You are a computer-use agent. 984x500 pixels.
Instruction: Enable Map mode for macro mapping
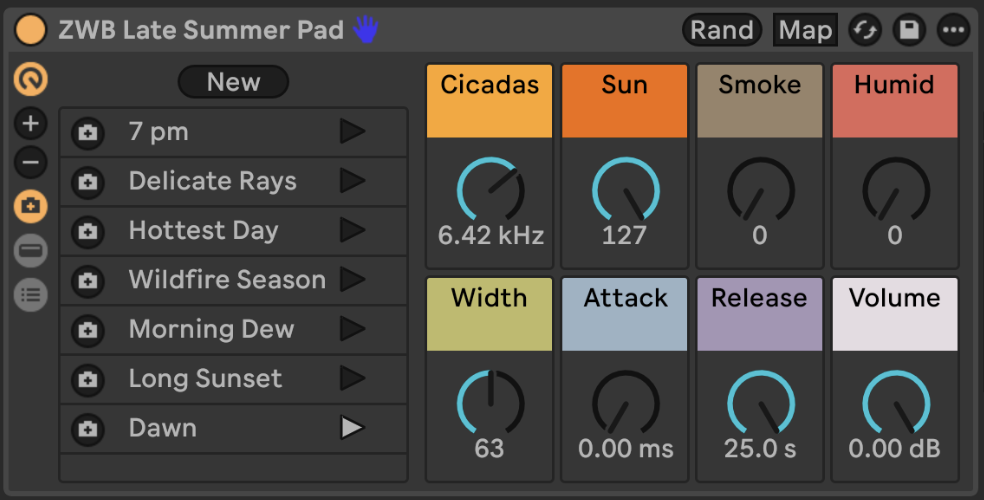pos(805,30)
